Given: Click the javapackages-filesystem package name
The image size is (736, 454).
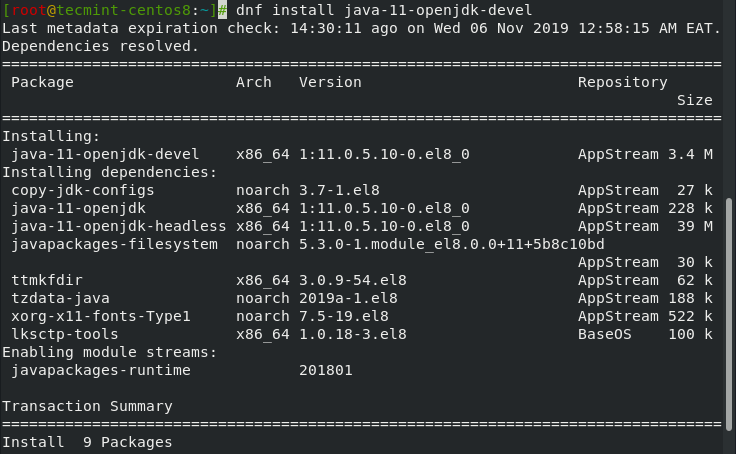Looking at the screenshot, I should click(114, 244).
